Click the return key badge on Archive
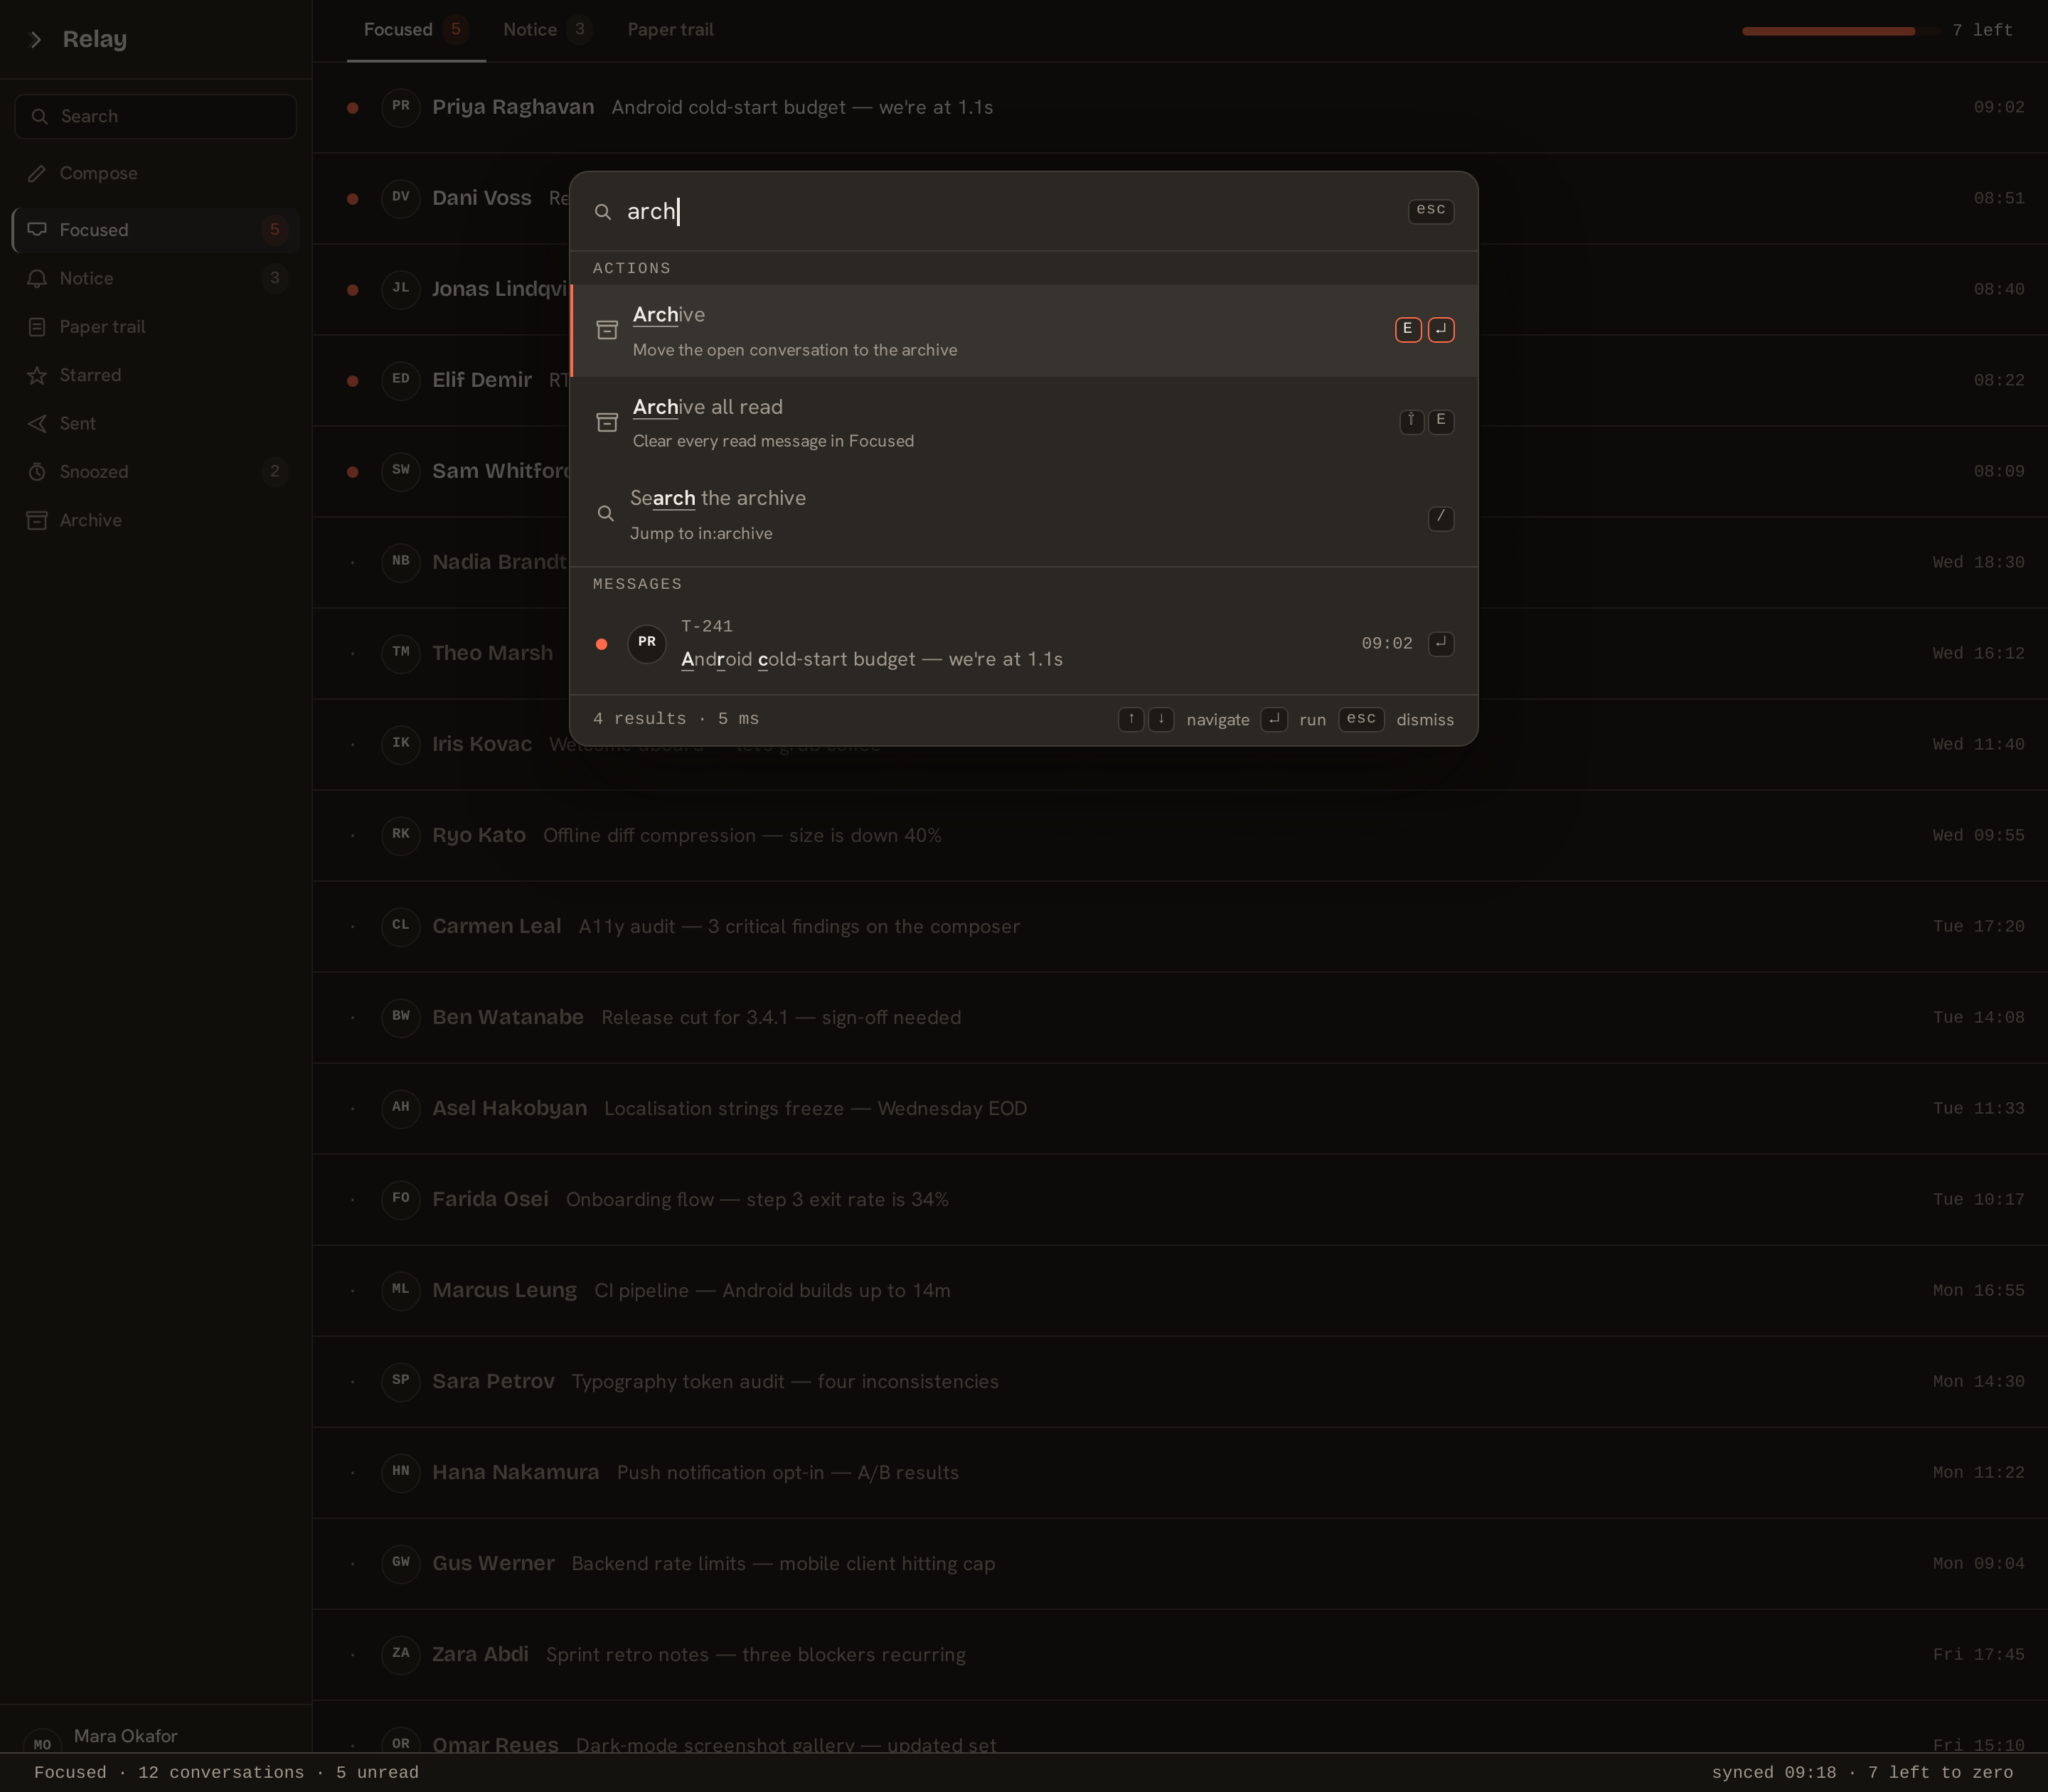Image resolution: width=2048 pixels, height=1792 pixels. (x=1441, y=329)
